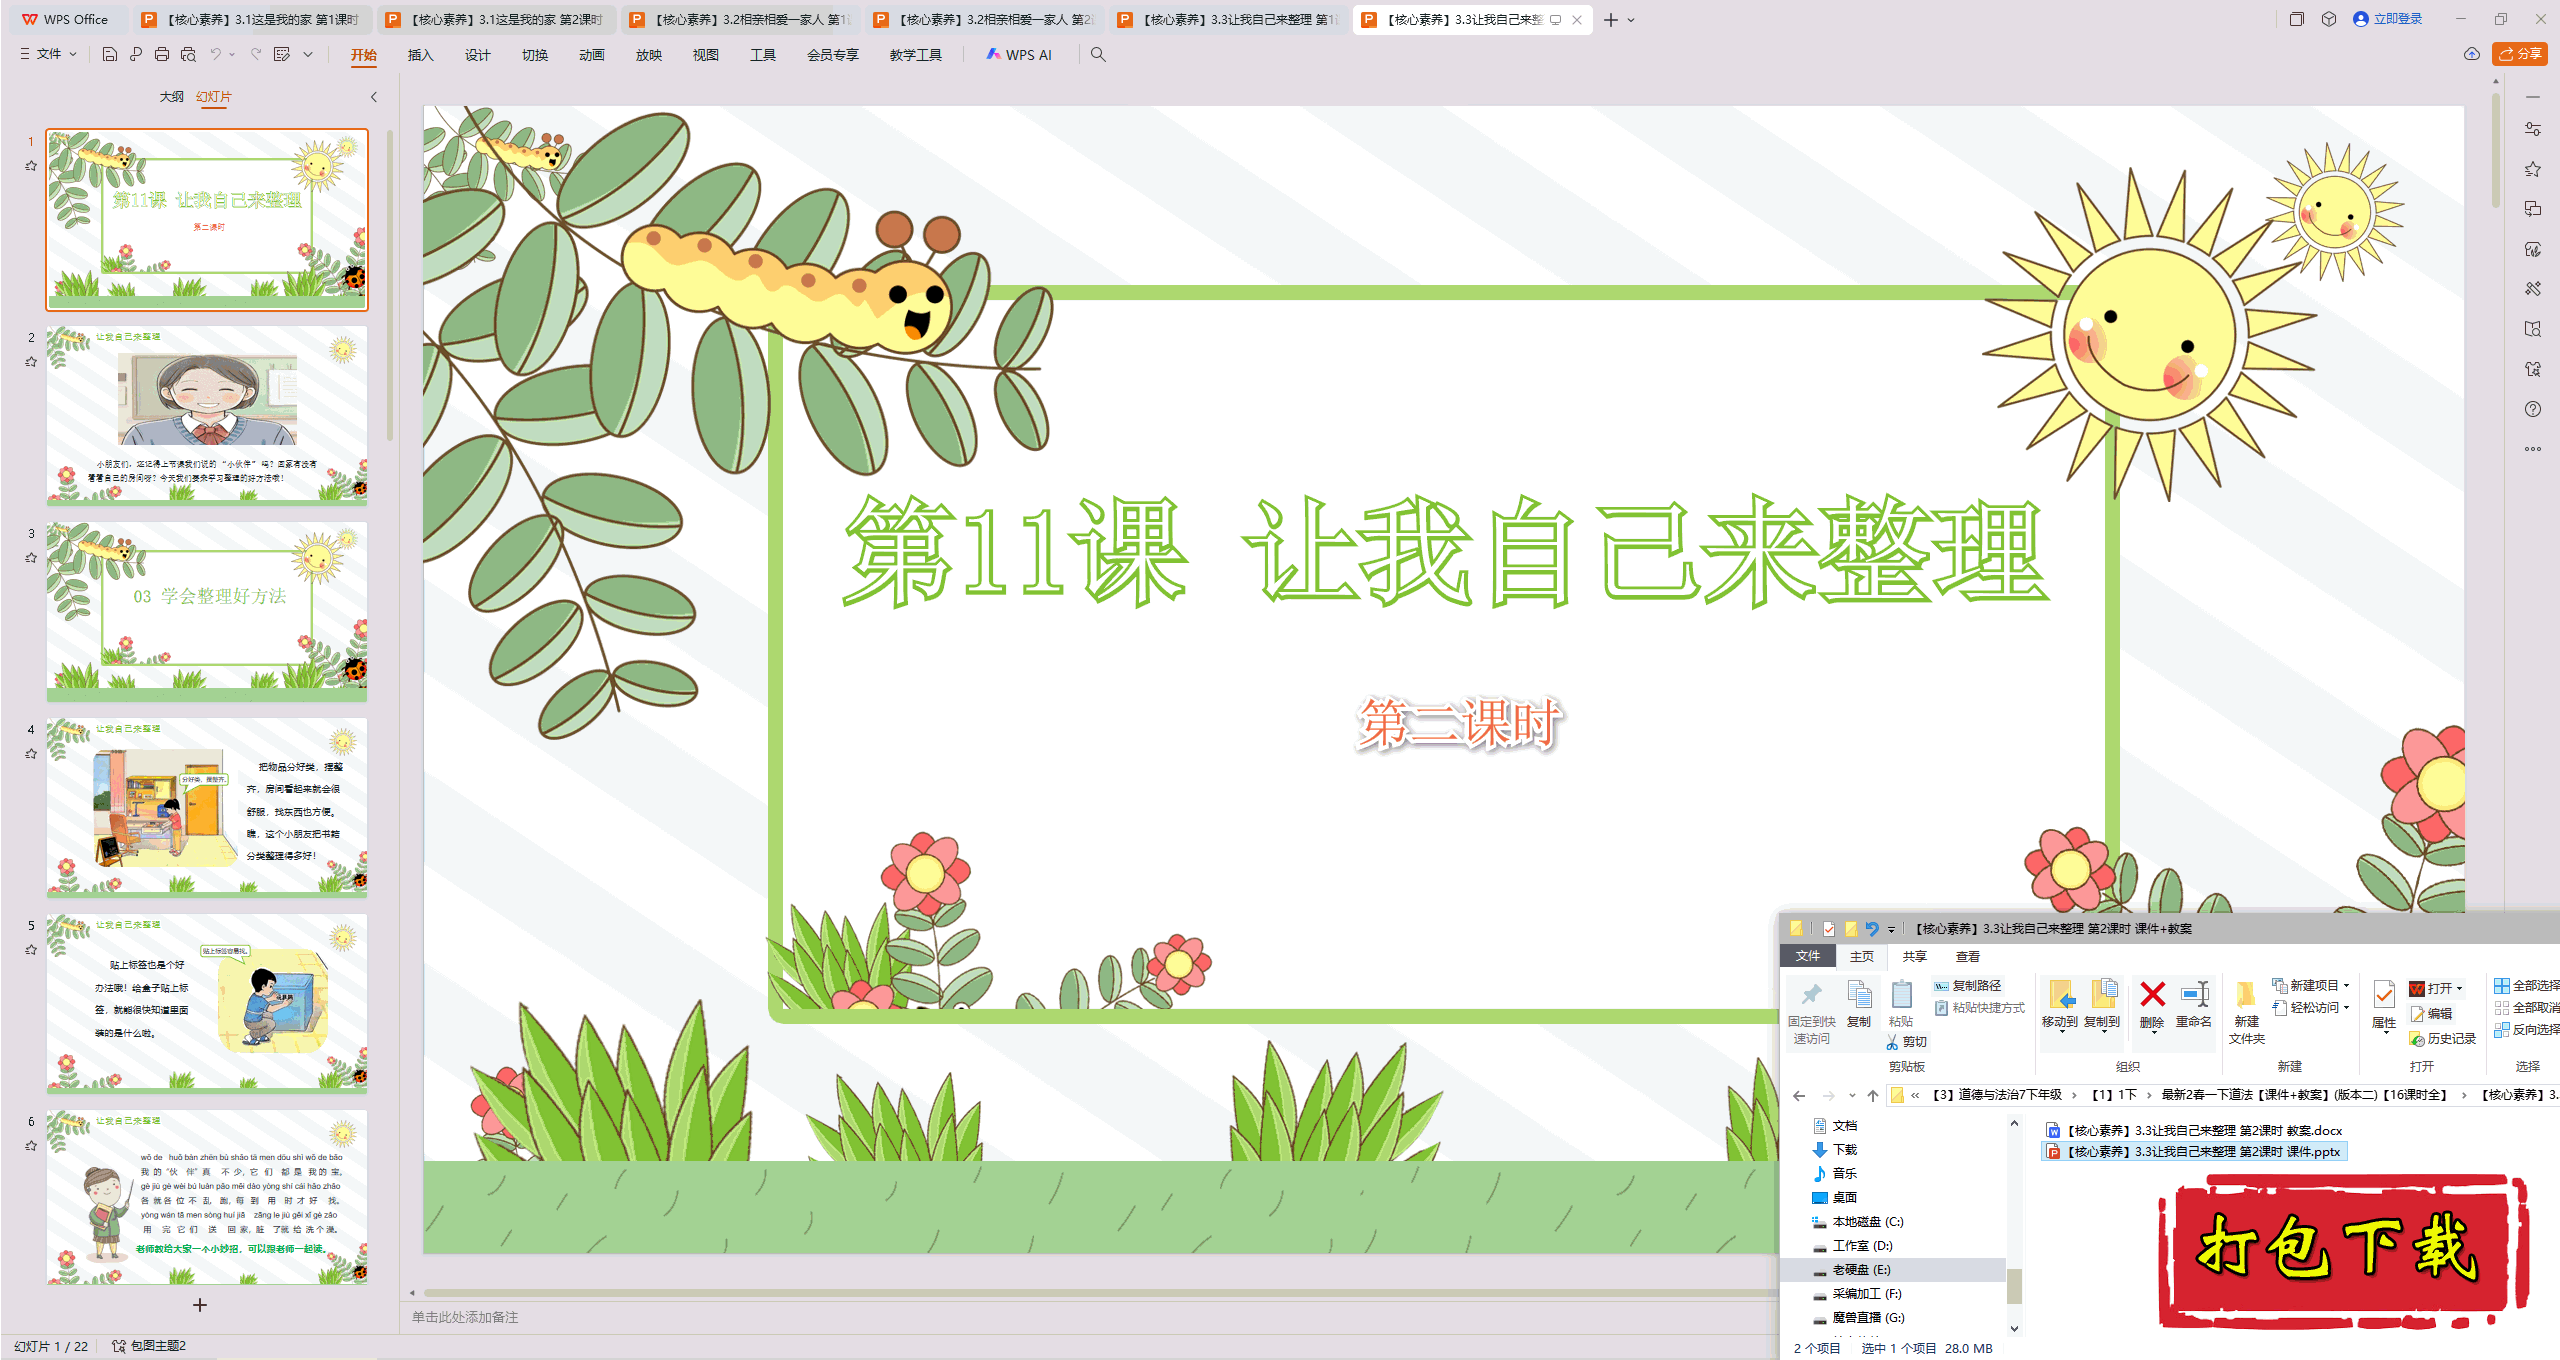Click Cut scissors in Explorer ribbon

tap(1906, 1041)
